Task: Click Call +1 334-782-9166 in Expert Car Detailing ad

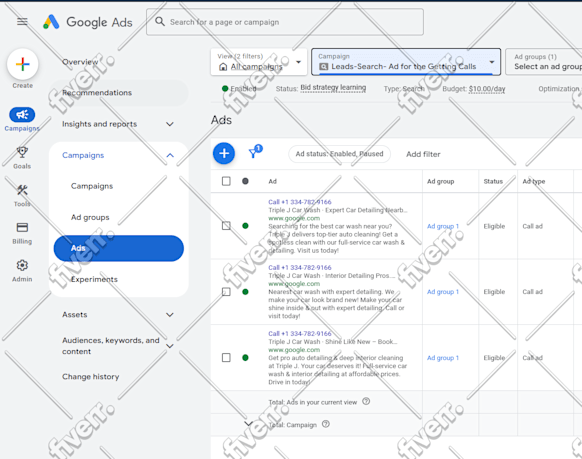Action: pyautogui.click(x=300, y=202)
